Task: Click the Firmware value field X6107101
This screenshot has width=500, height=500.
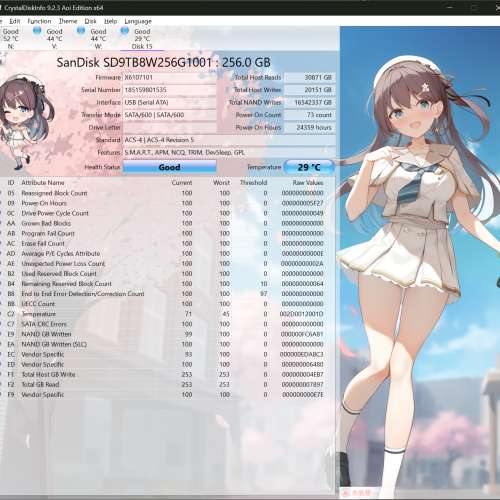Action: [170, 77]
